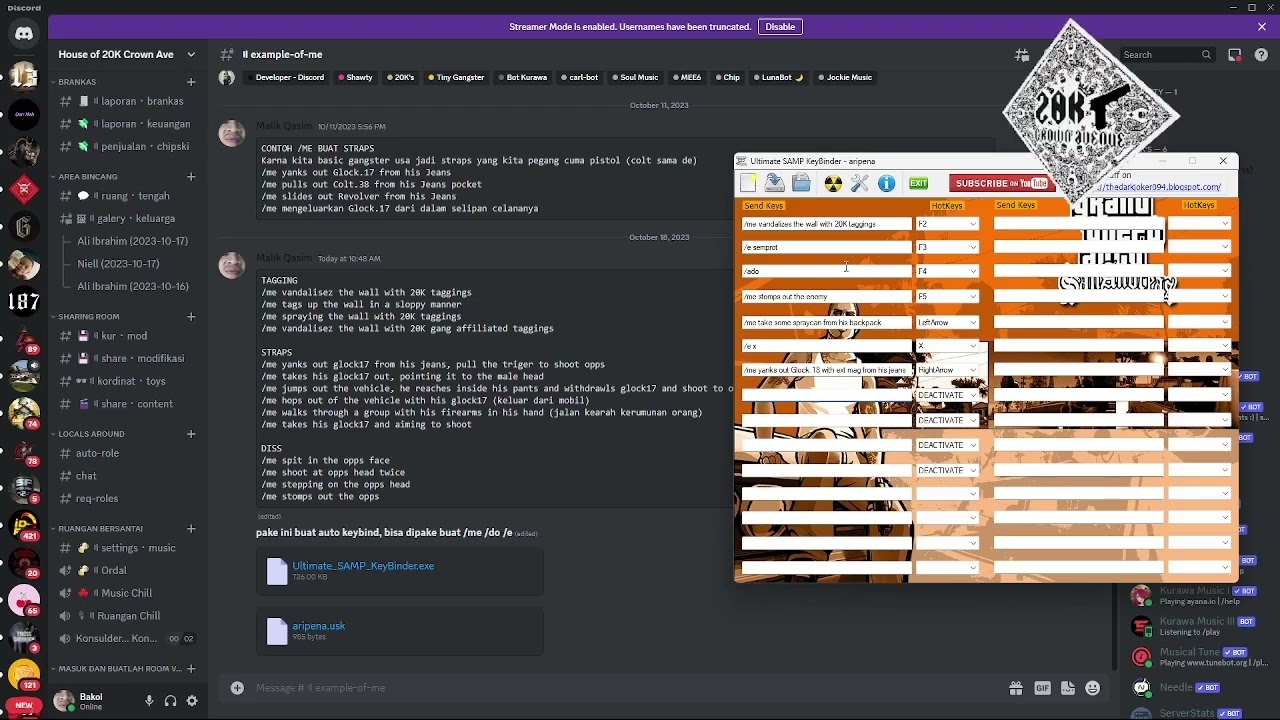This screenshot has height=720, width=1280.
Task: Dismiss the Streamer Mode banner
Action: (1262, 27)
